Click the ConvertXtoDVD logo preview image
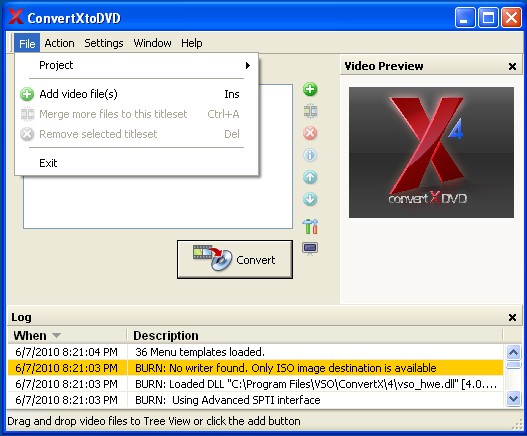The width and height of the screenshot is (527, 436). (431, 152)
